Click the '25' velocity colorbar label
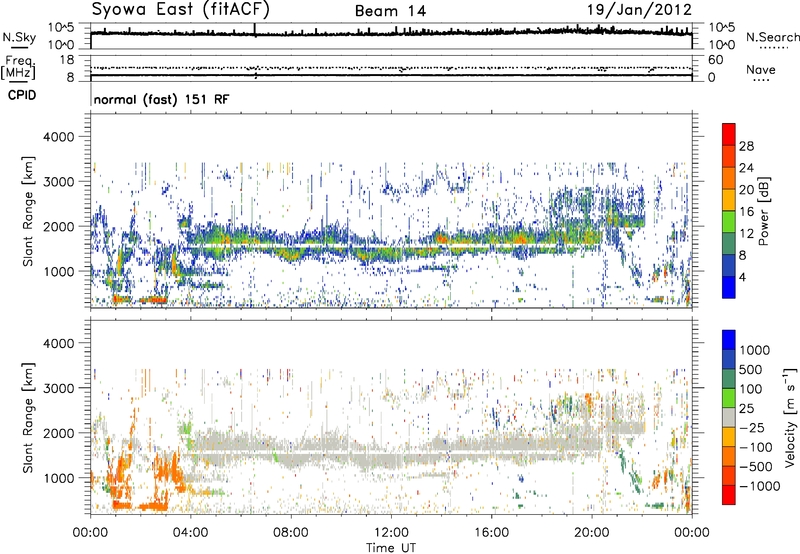 tap(746, 409)
